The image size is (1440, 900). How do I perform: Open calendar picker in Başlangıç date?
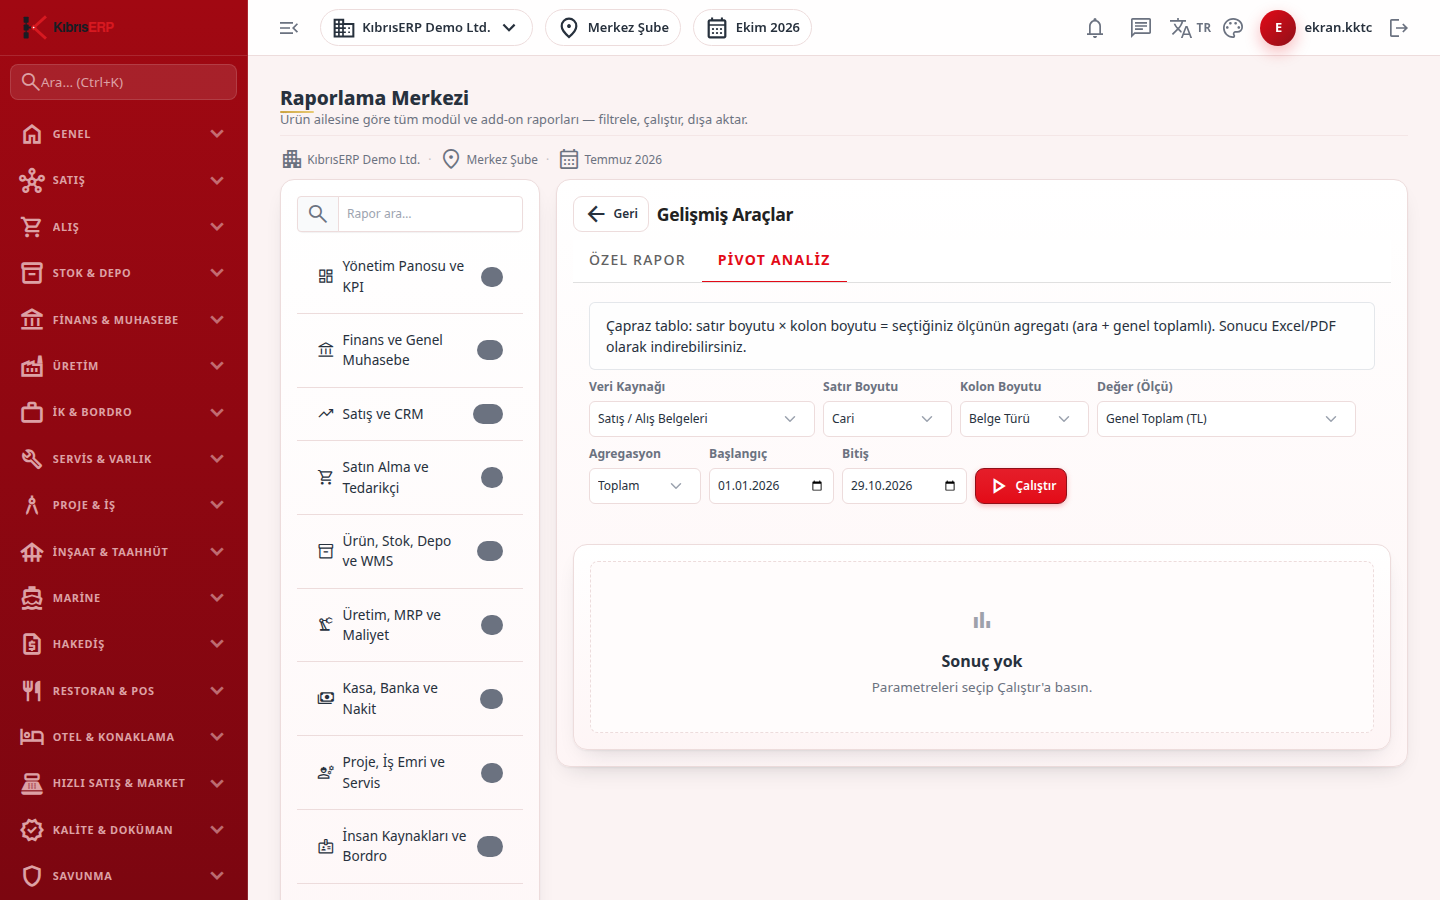click(x=817, y=486)
